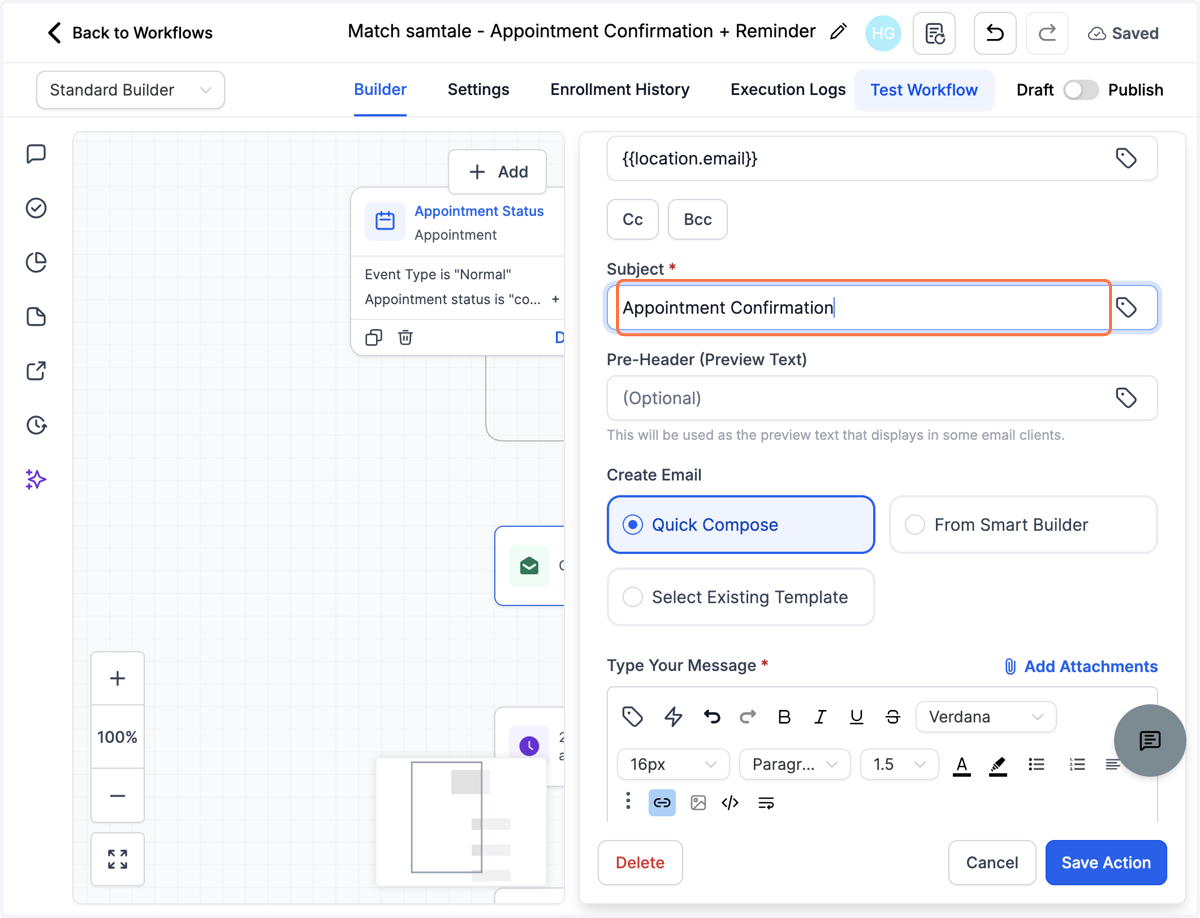Click the lightning bolt trigger link icon
1200x918 pixels.
(x=673, y=716)
